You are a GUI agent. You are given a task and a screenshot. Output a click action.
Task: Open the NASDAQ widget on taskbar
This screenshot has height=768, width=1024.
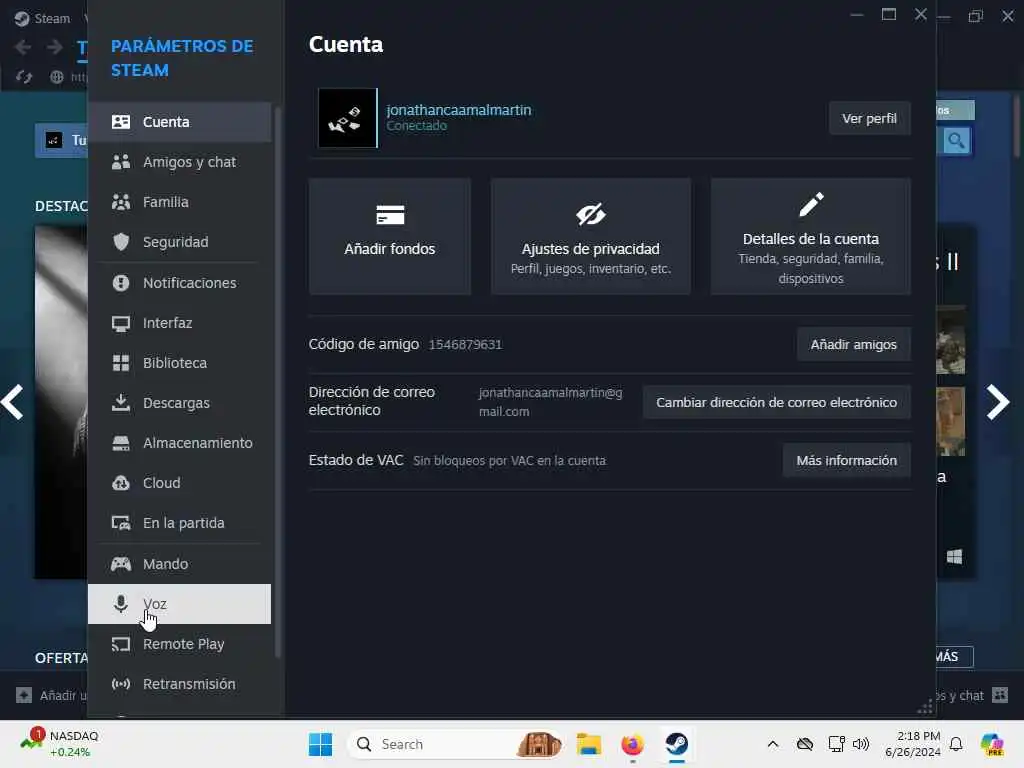pyautogui.click(x=60, y=744)
